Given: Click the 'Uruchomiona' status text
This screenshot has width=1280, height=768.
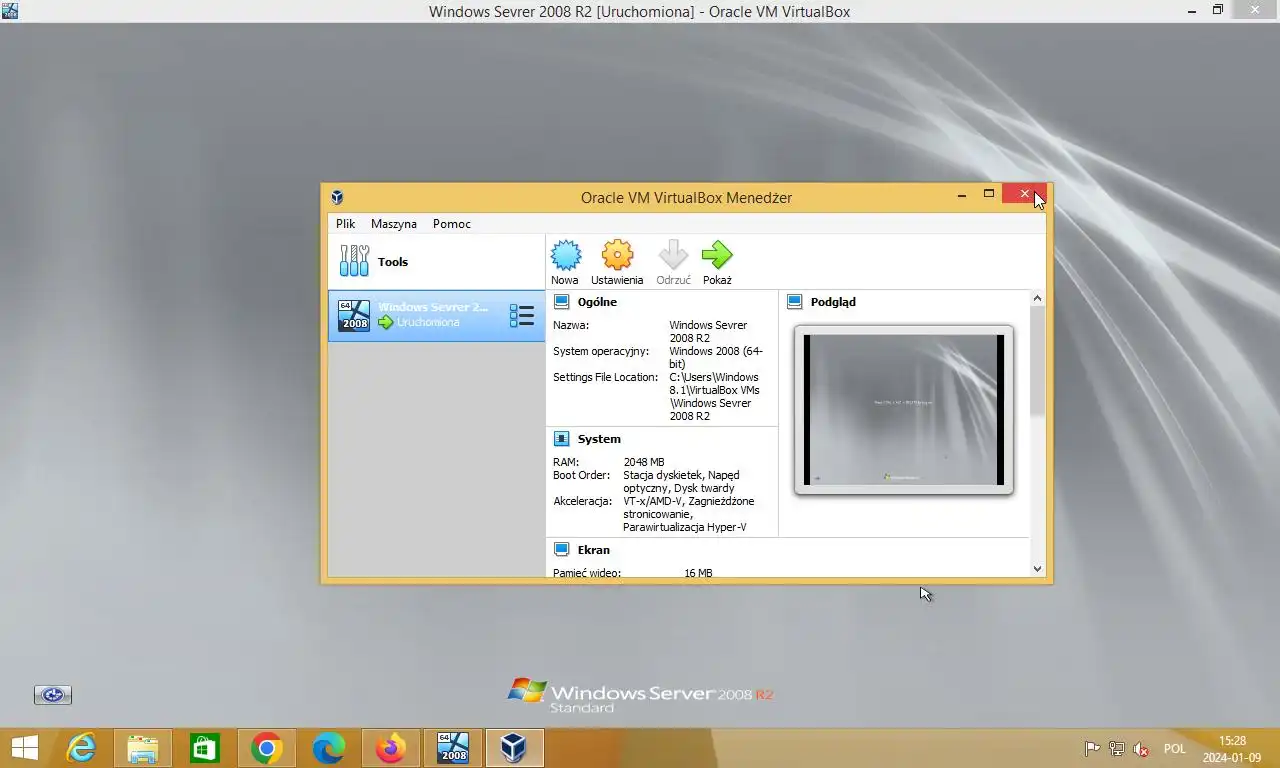Looking at the screenshot, I should point(428,322).
